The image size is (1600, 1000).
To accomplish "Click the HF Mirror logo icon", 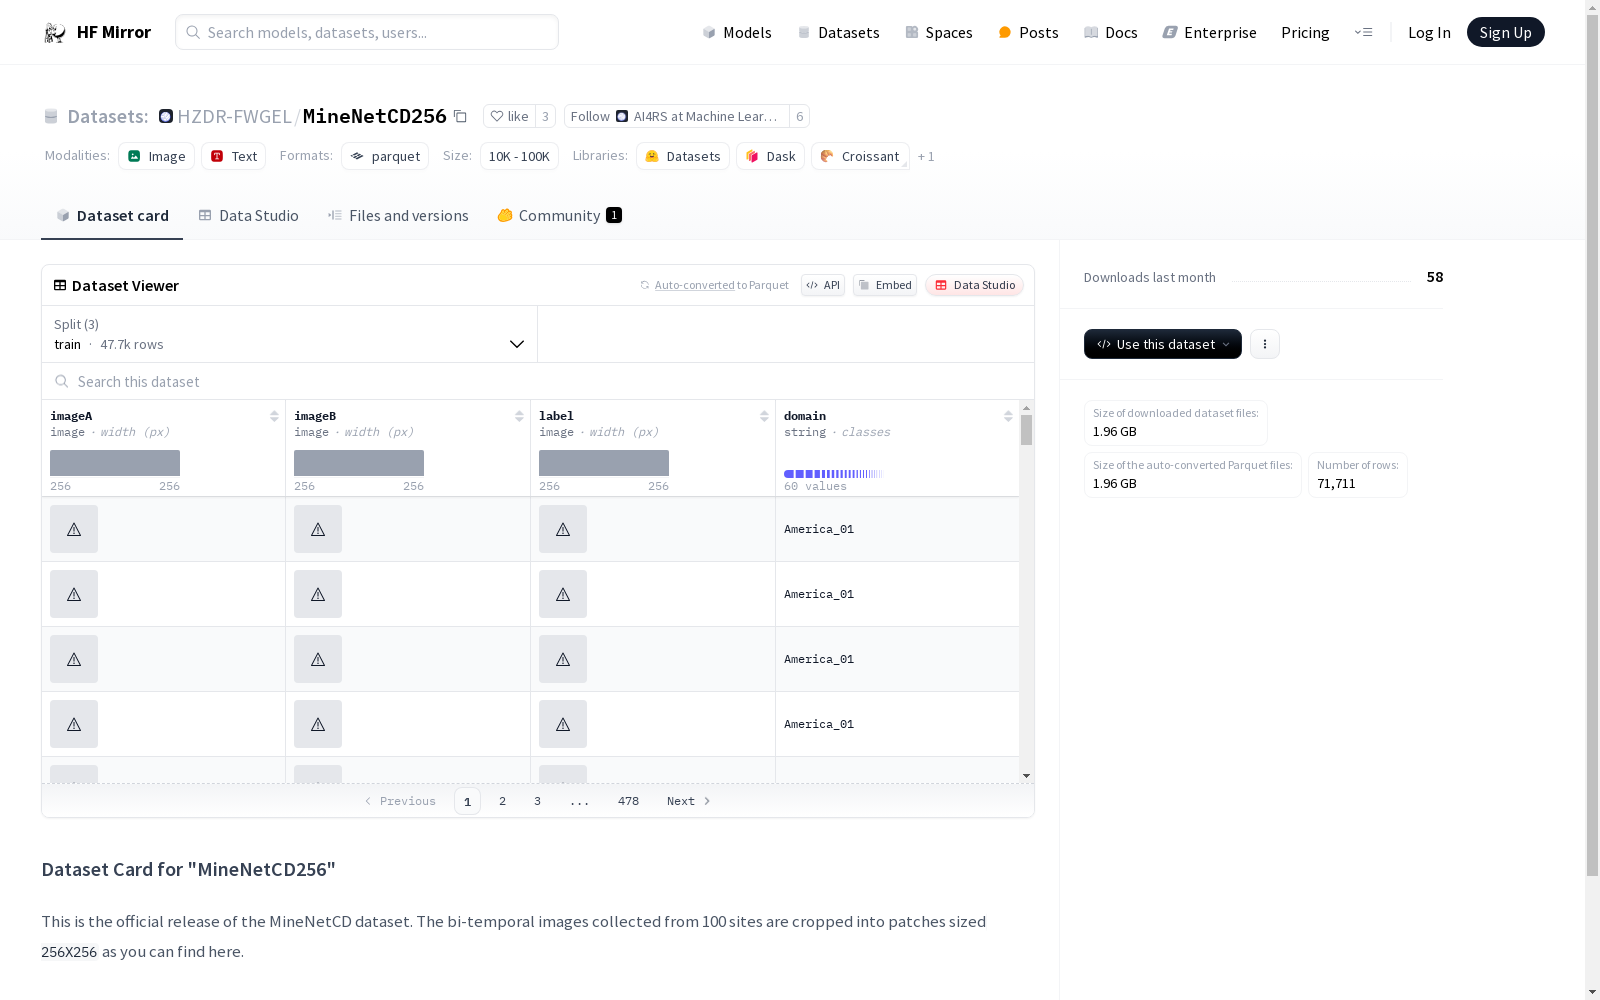I will click(55, 33).
